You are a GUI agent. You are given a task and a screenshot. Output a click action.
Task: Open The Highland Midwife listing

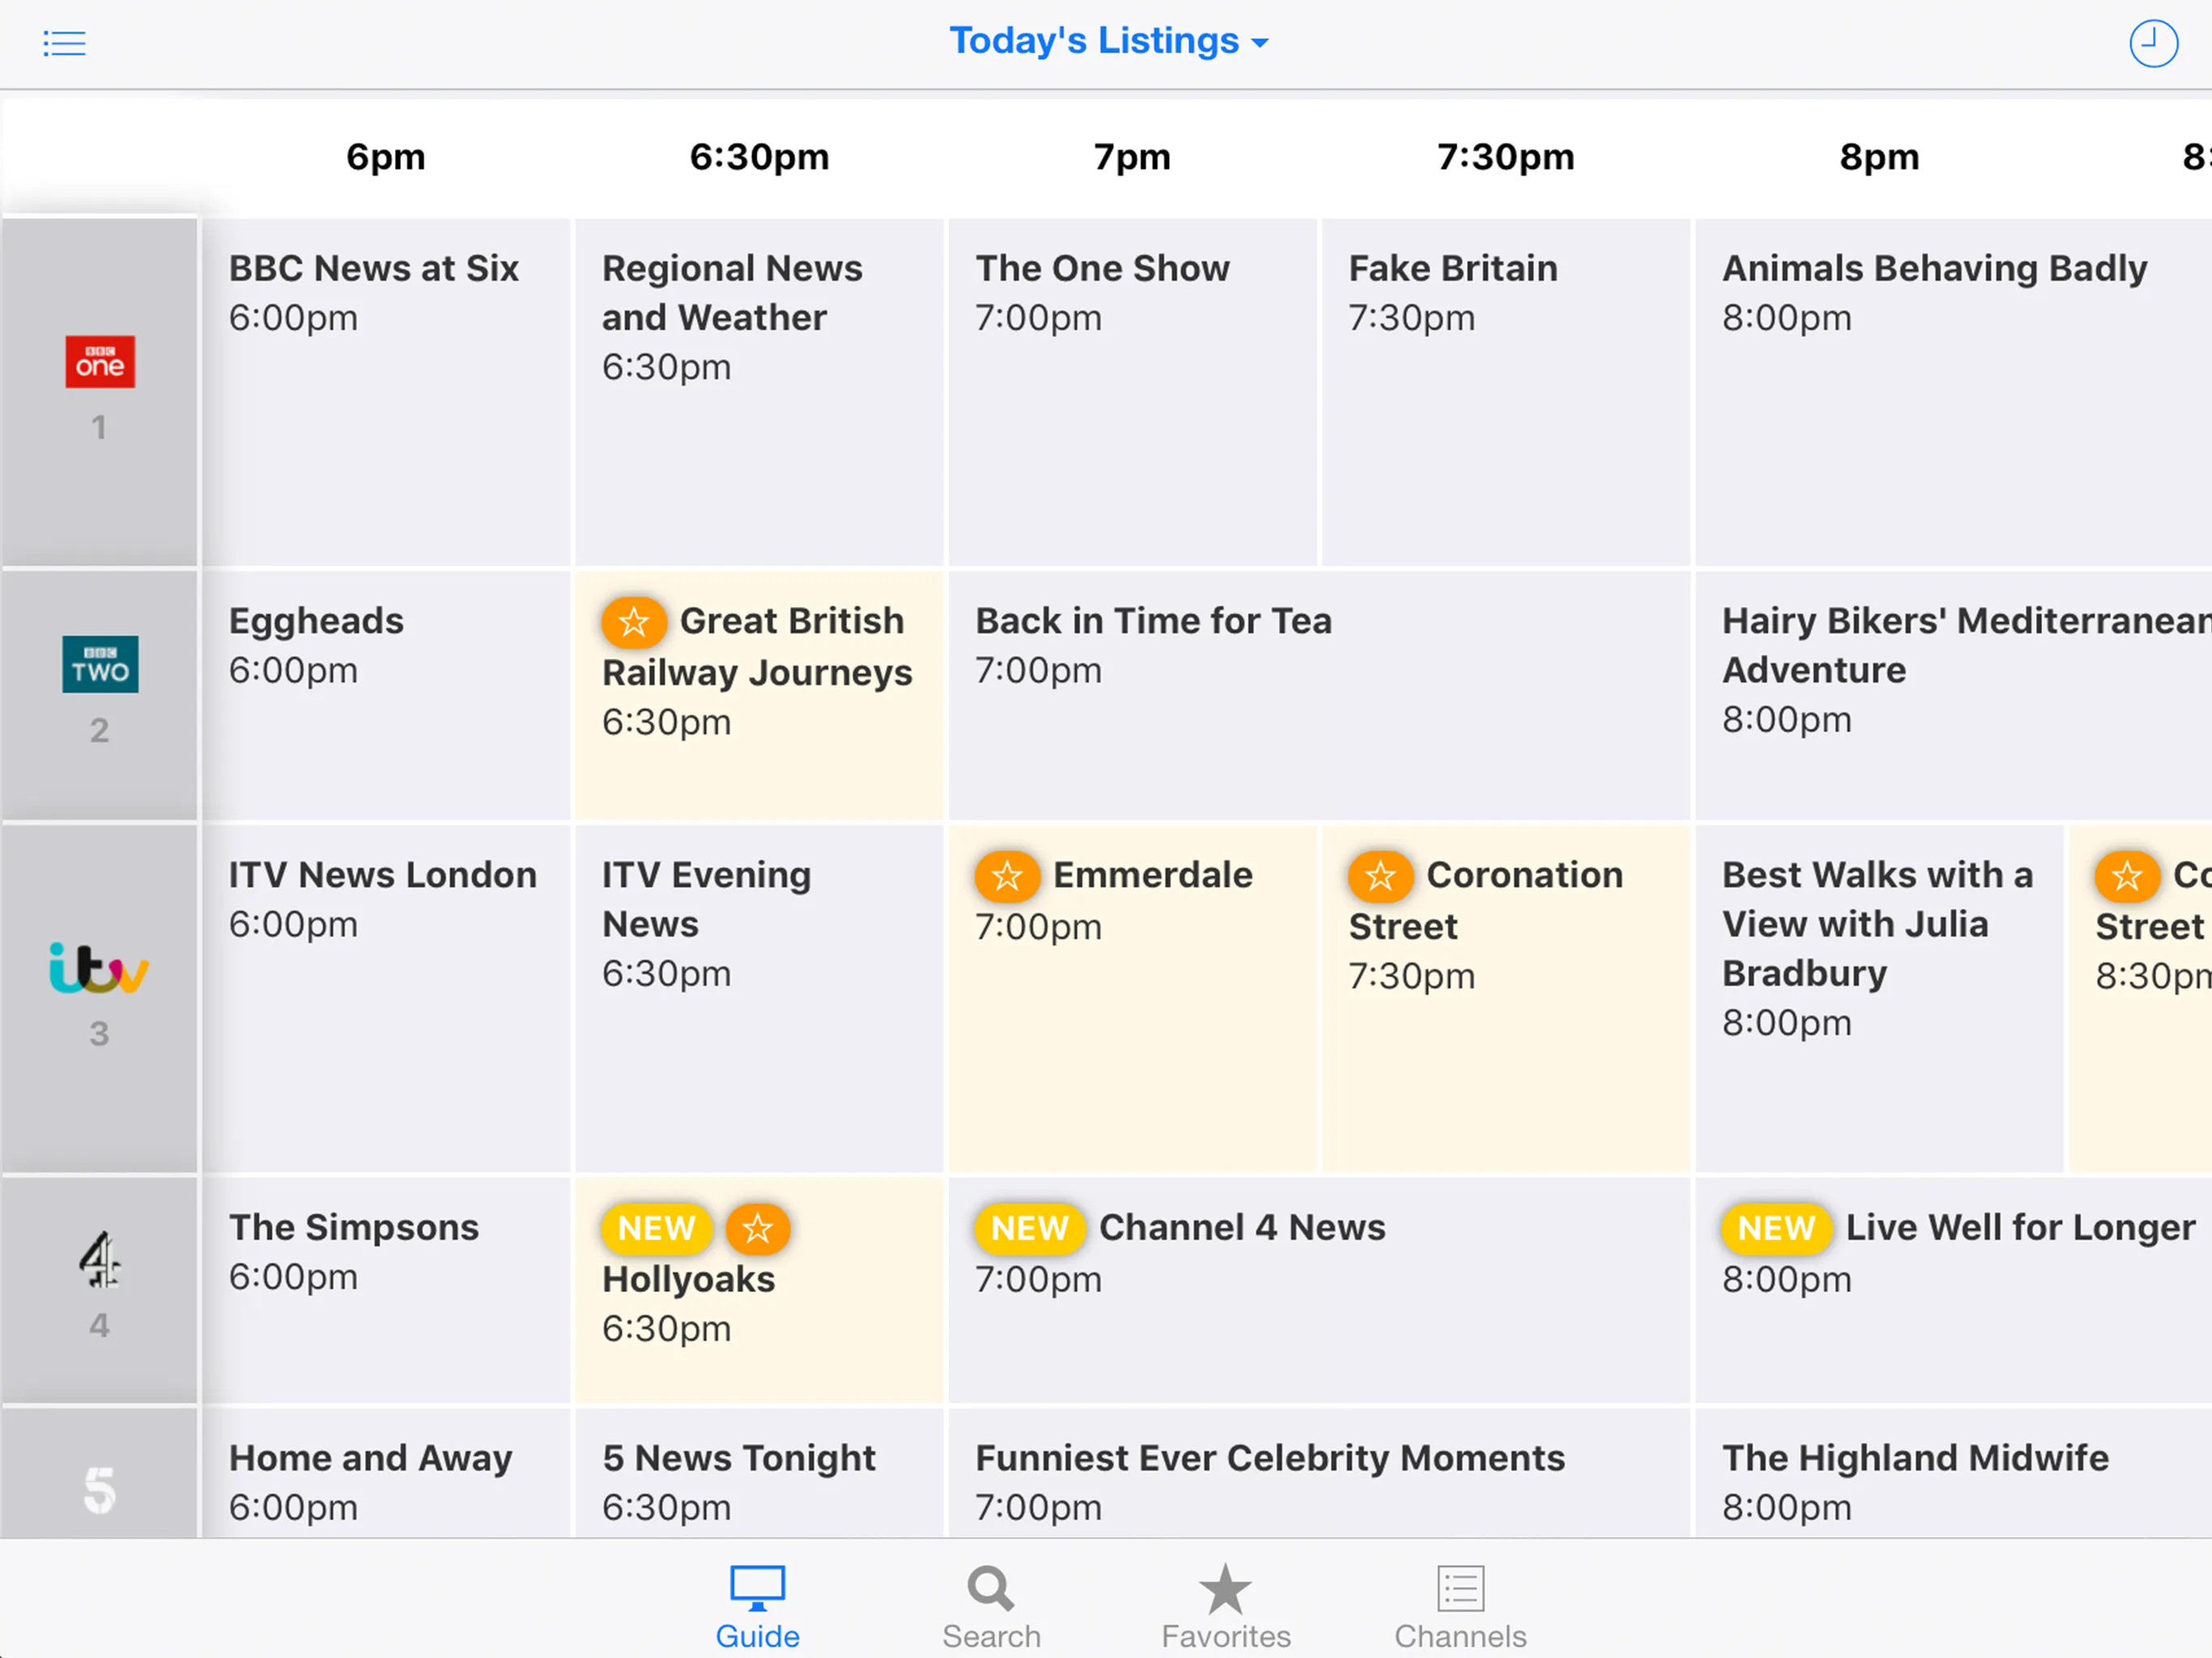click(1954, 1473)
